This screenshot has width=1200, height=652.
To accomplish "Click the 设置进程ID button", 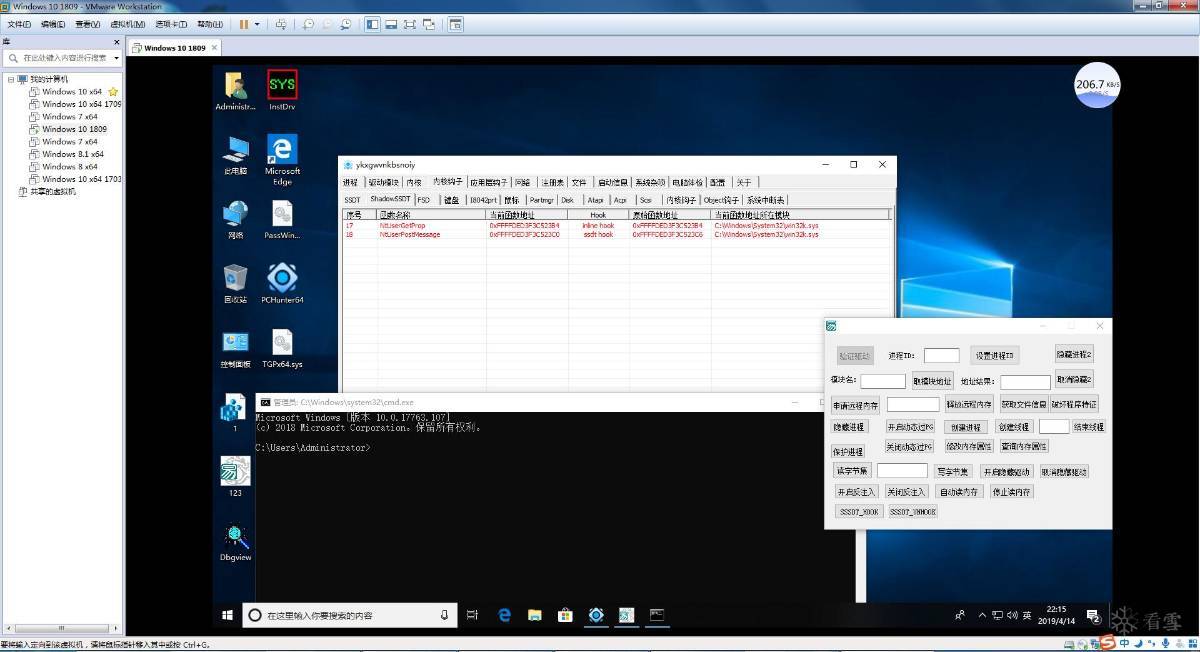I will (995, 355).
